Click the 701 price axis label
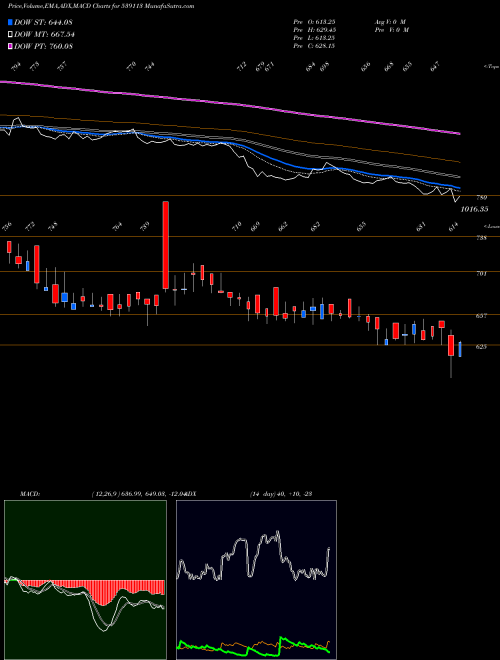 (x=482, y=274)
